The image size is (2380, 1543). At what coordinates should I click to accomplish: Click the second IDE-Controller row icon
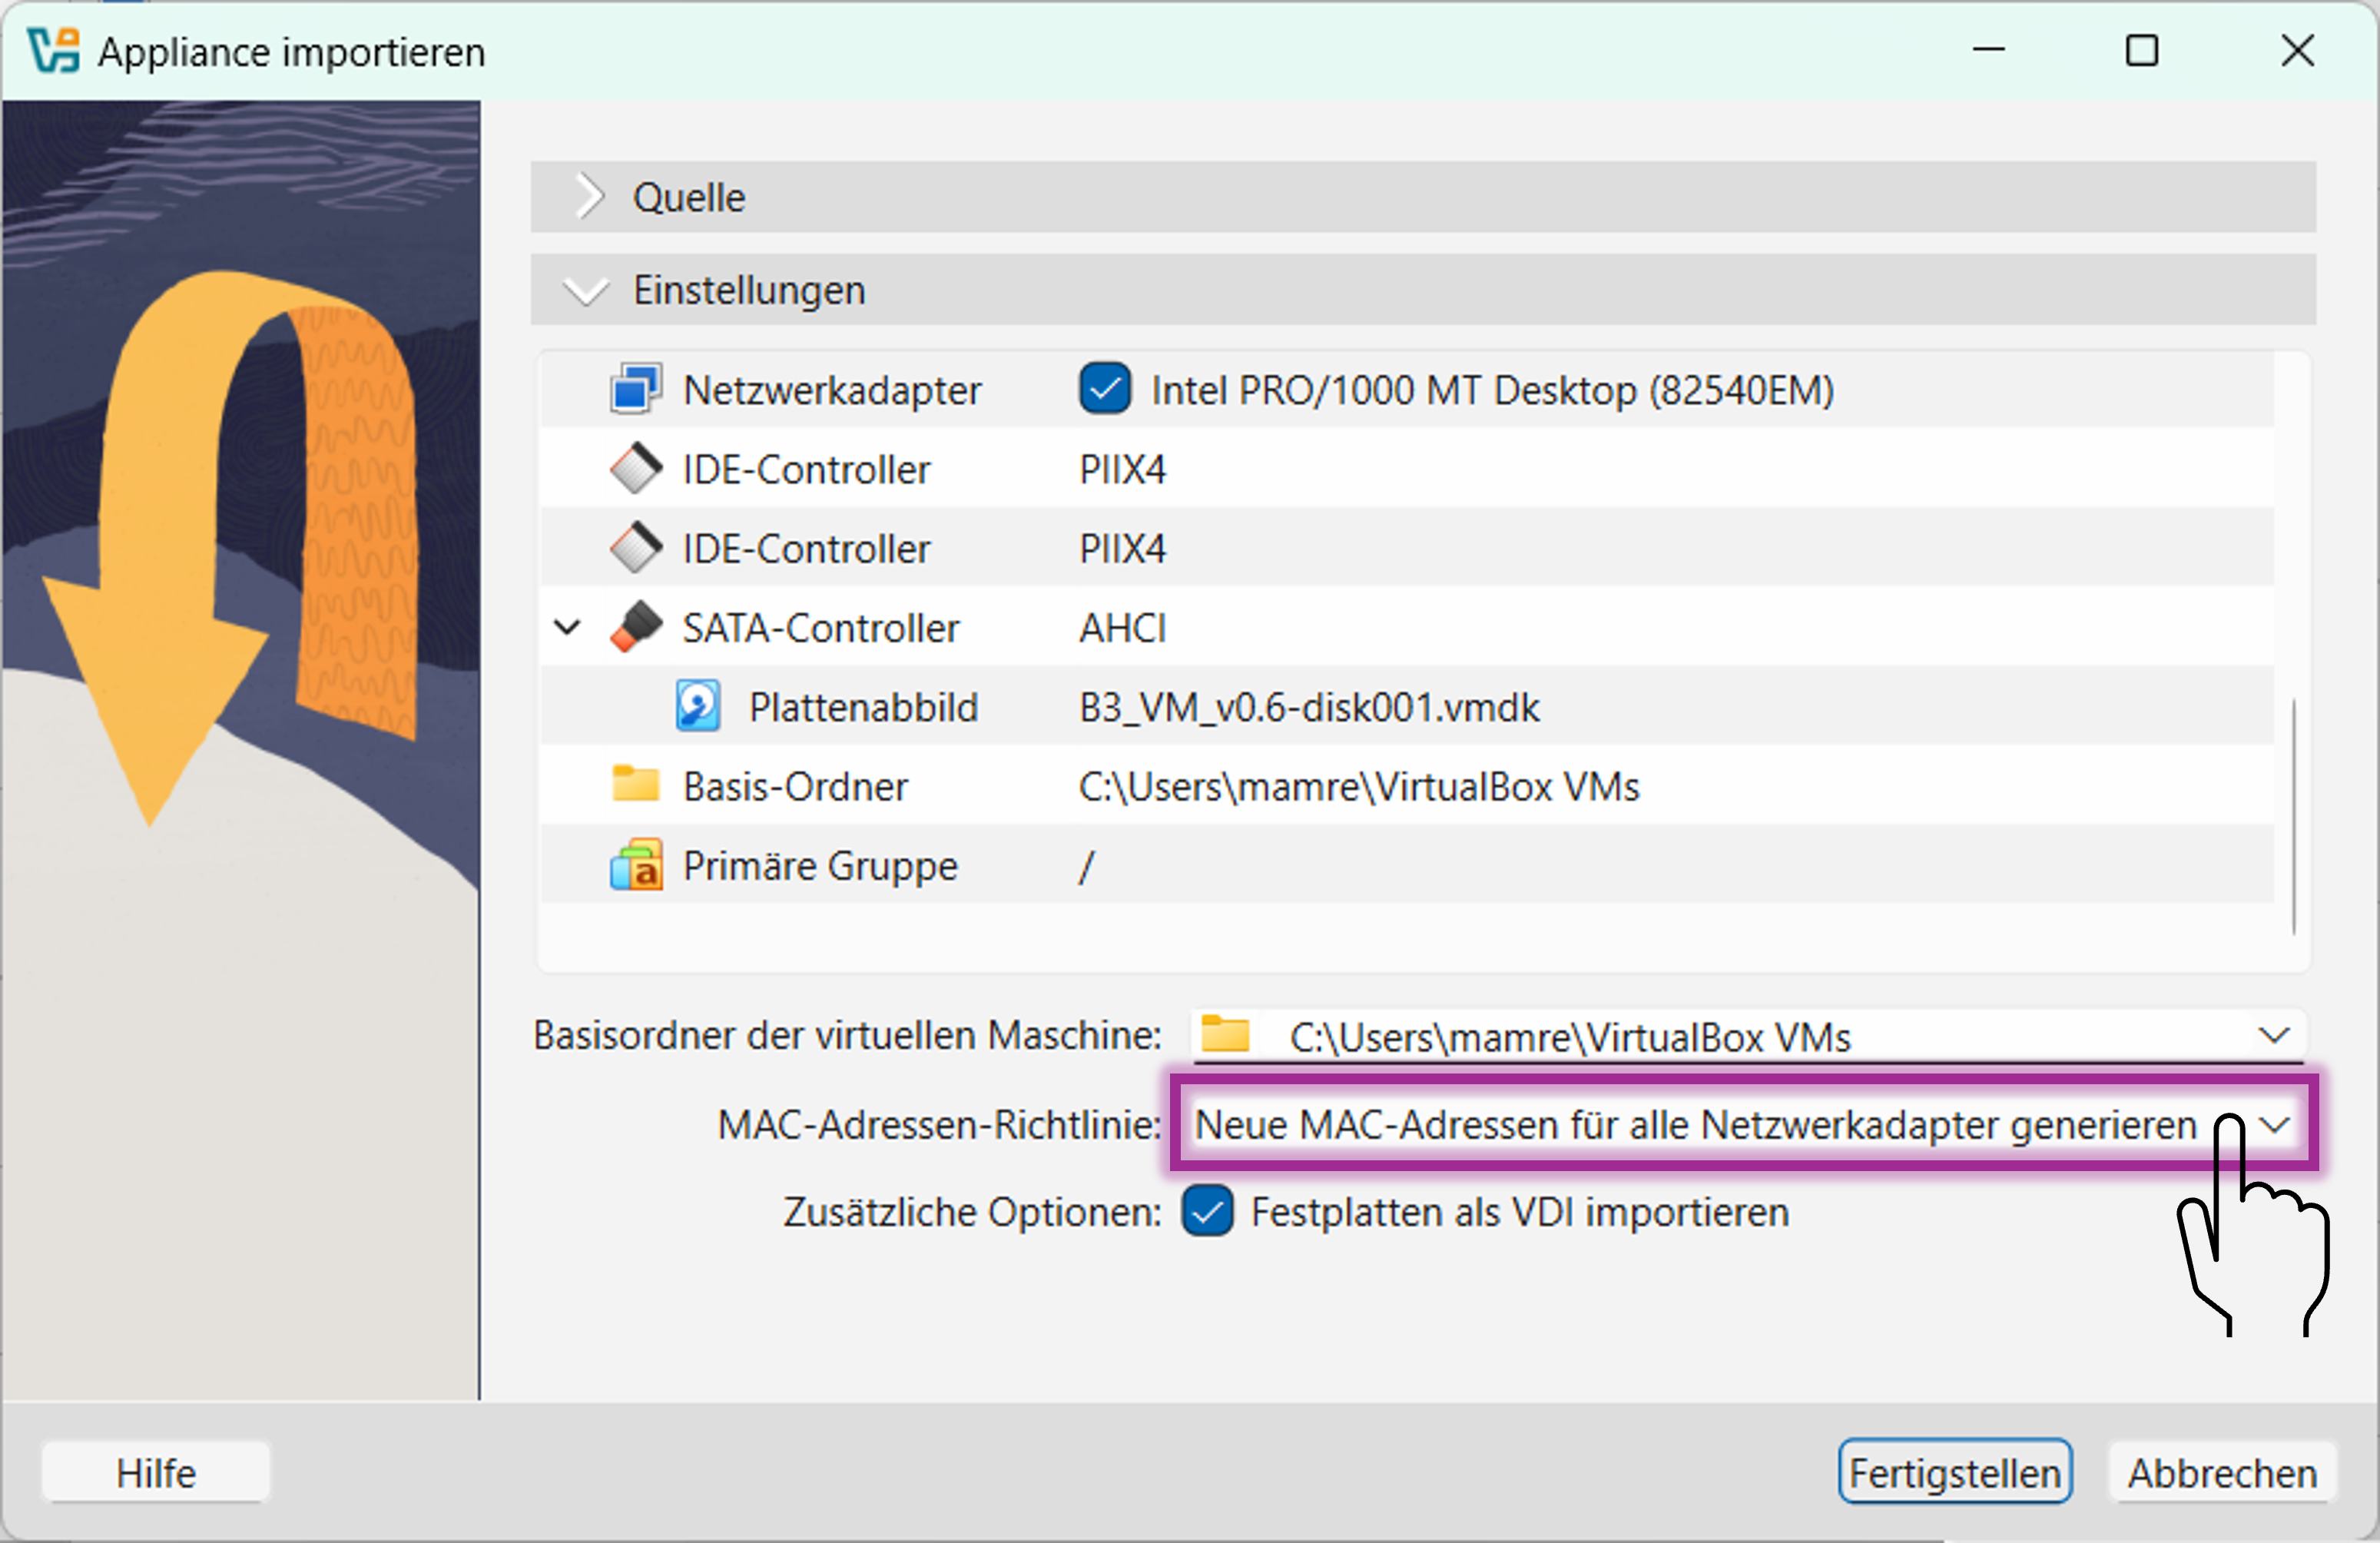[635, 548]
